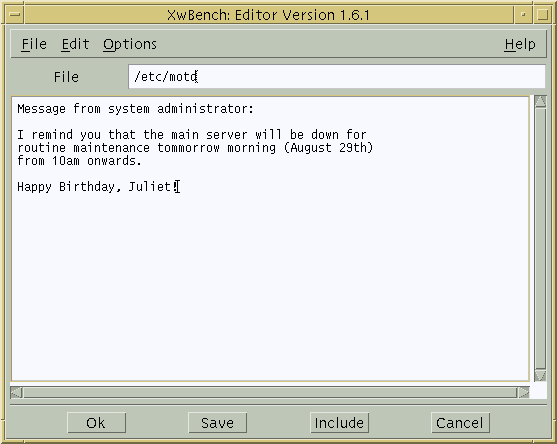Open the Help menu
The image size is (557, 444).
(x=520, y=44)
